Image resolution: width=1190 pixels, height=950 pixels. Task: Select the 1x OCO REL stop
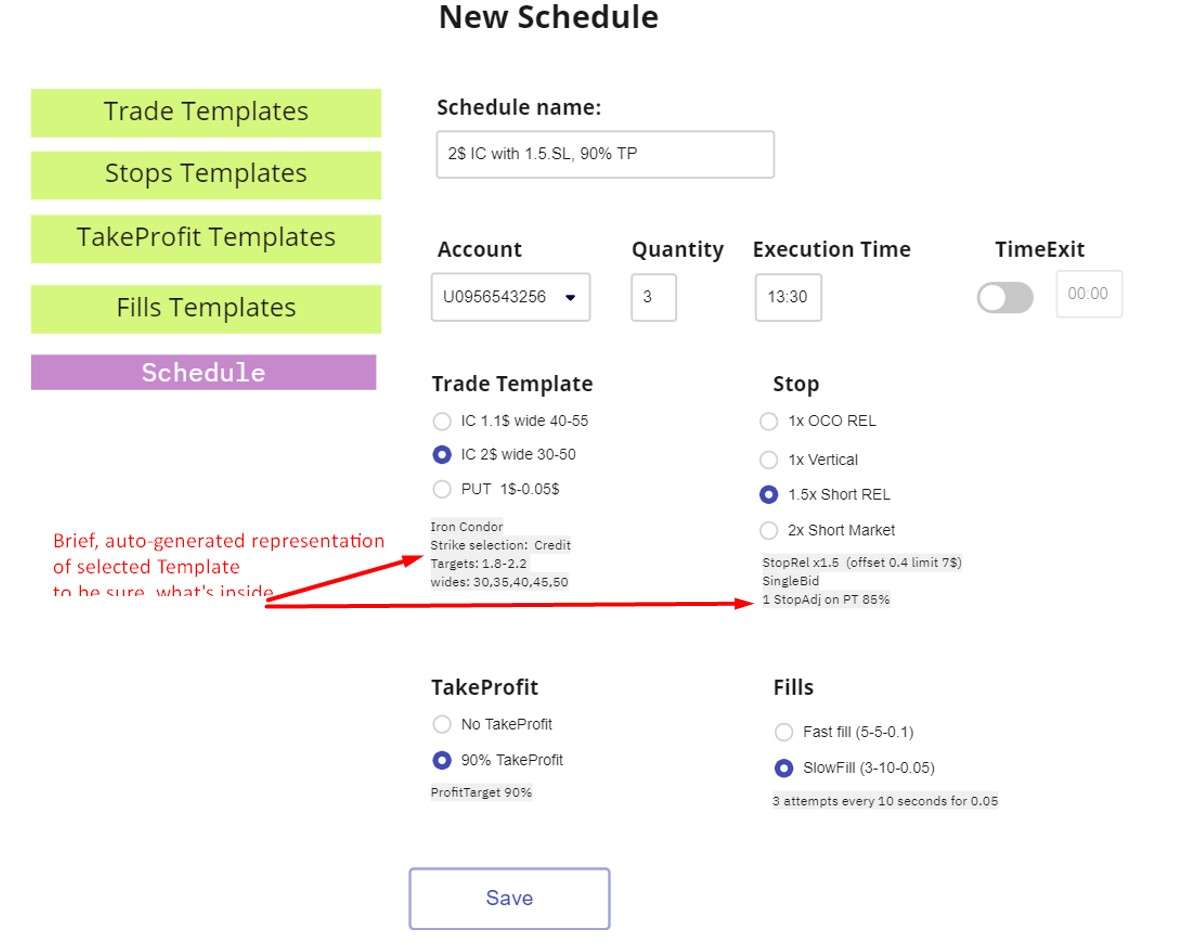[x=768, y=421]
